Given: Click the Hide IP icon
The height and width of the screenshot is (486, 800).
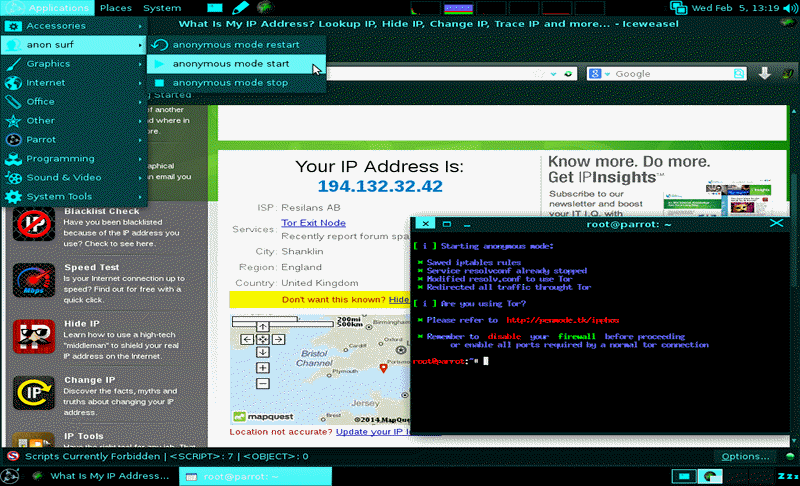Looking at the screenshot, I should [x=34, y=337].
